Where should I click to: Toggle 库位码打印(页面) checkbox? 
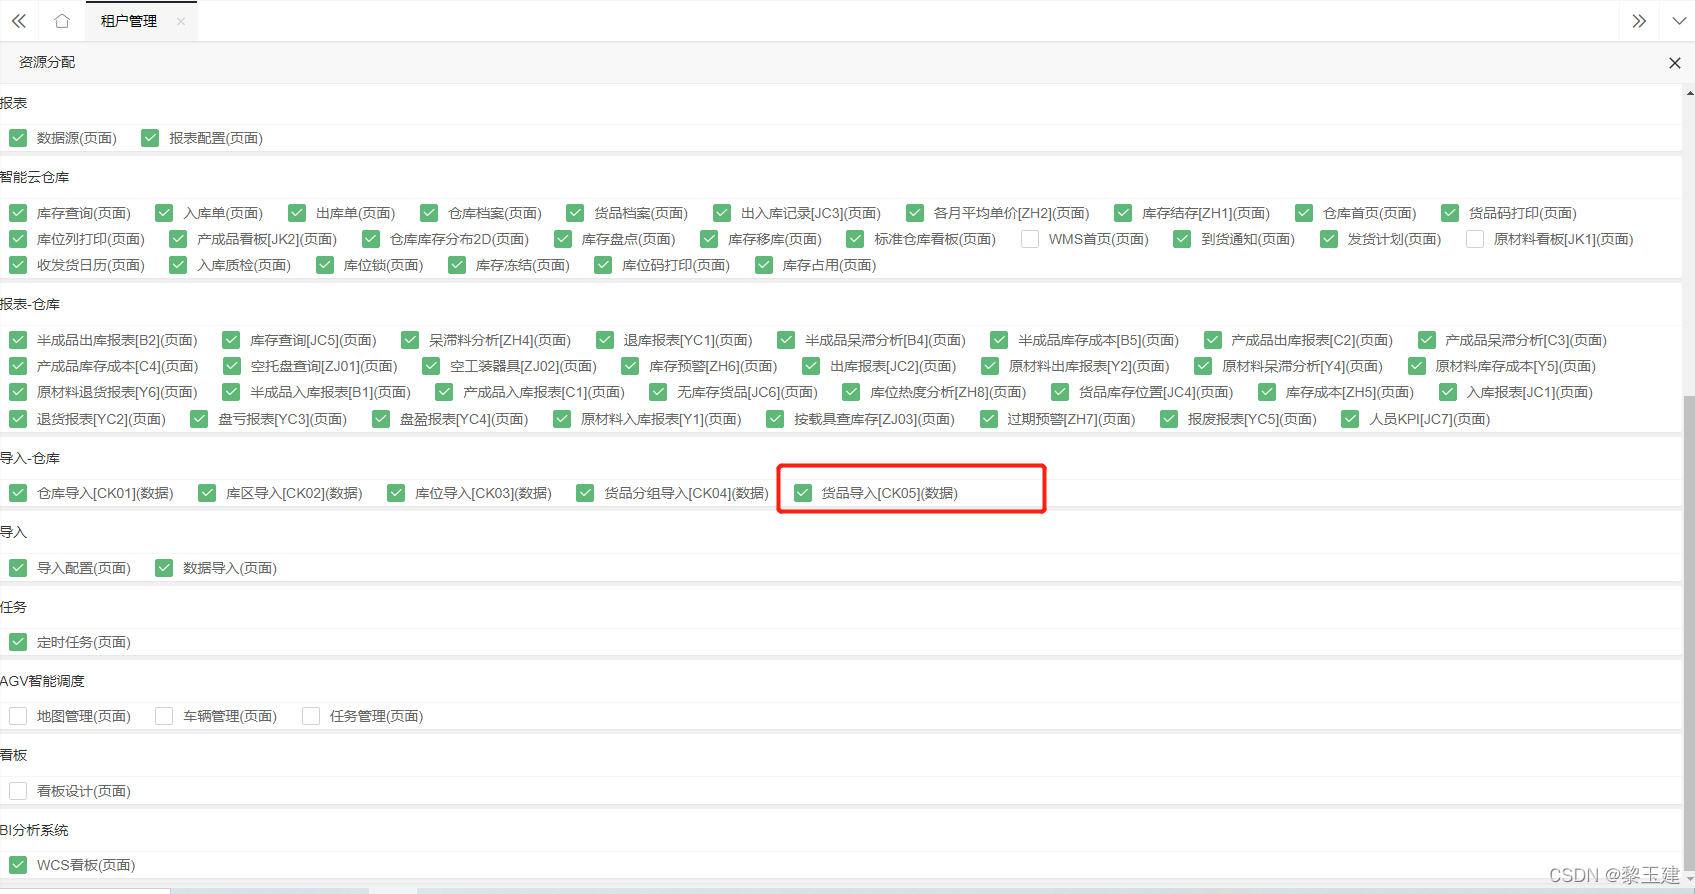[x=603, y=265]
